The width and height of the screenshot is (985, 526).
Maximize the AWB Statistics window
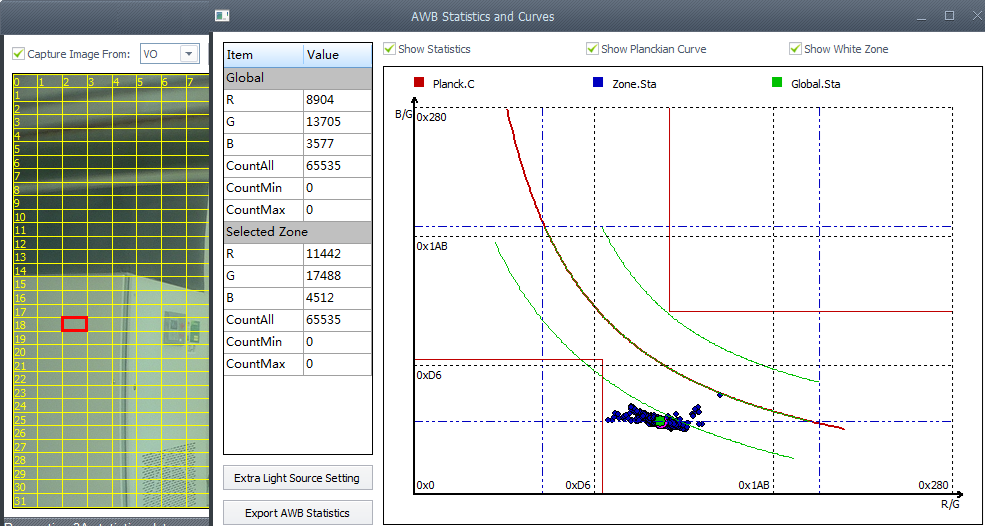click(x=949, y=16)
